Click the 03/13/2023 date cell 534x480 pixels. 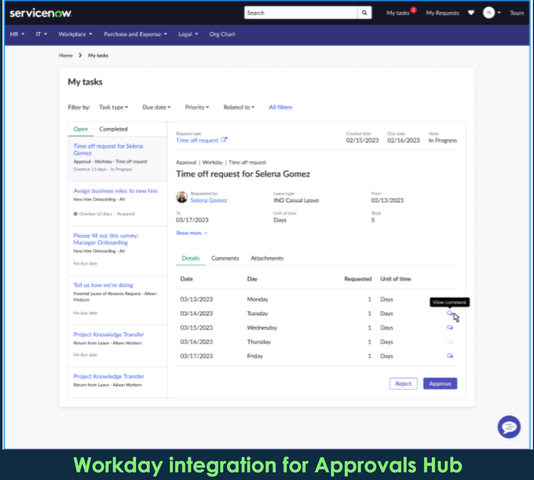click(197, 299)
